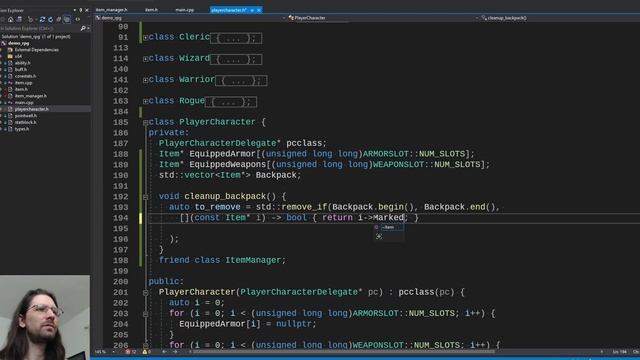Collapse the for loop outline on line 203
Image resolution: width=640 pixels, height=360 pixels.
click(145, 314)
